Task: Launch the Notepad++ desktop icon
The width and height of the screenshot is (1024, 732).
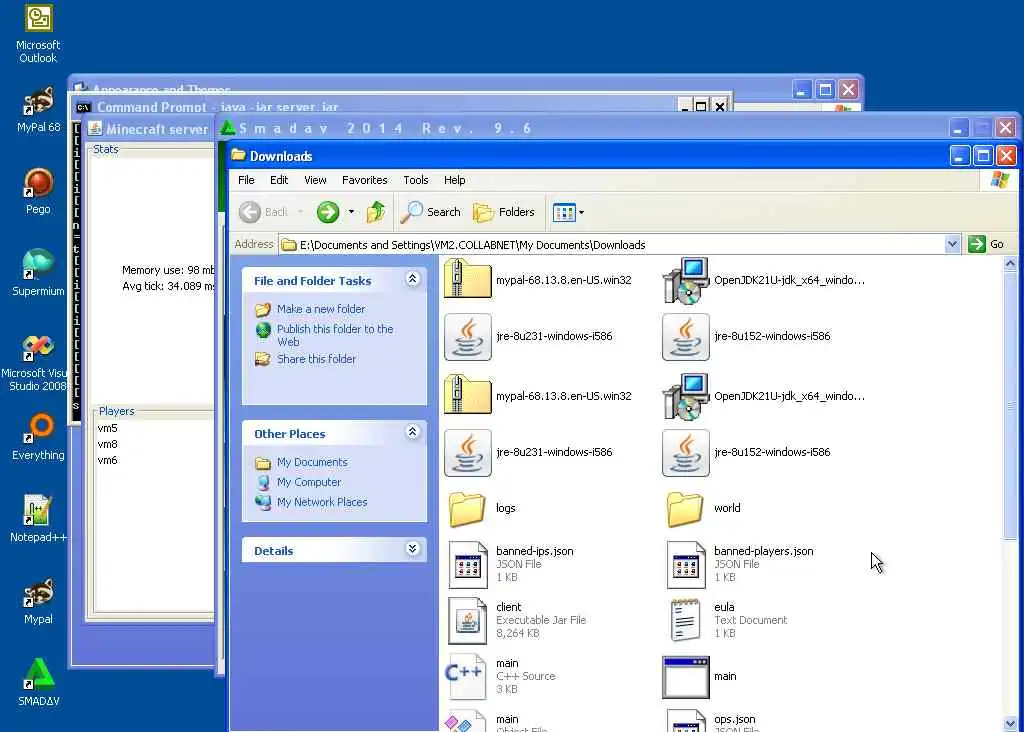Action: click(x=38, y=518)
